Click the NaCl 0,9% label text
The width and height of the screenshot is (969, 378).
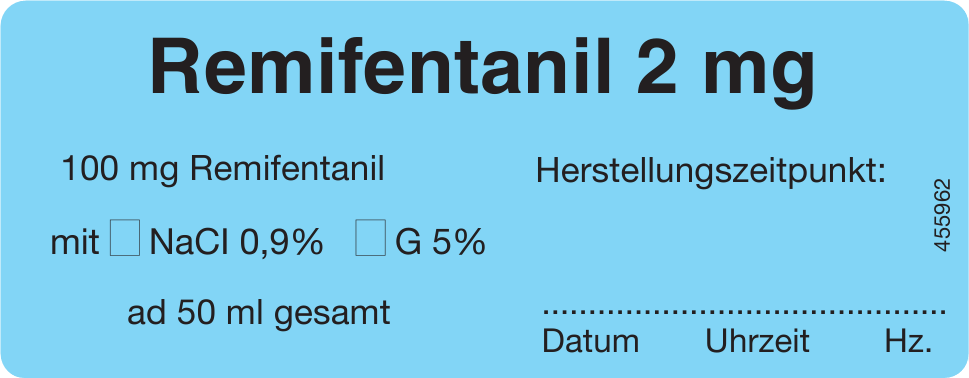coord(236,243)
